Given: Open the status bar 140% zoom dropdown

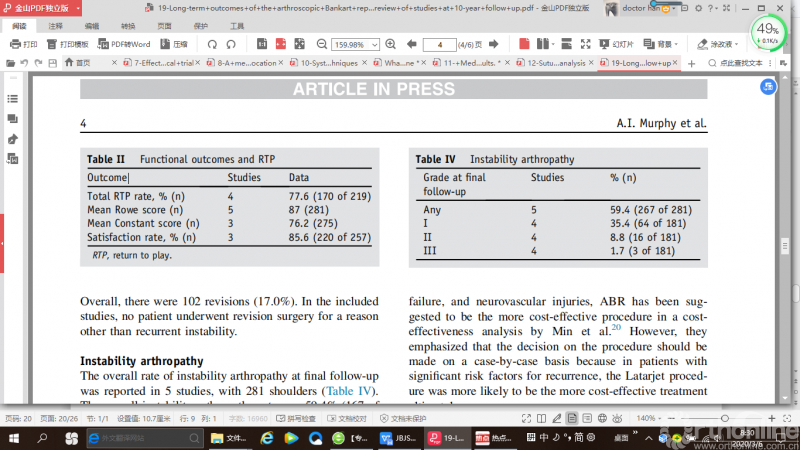Looking at the screenshot, I should 648,418.
